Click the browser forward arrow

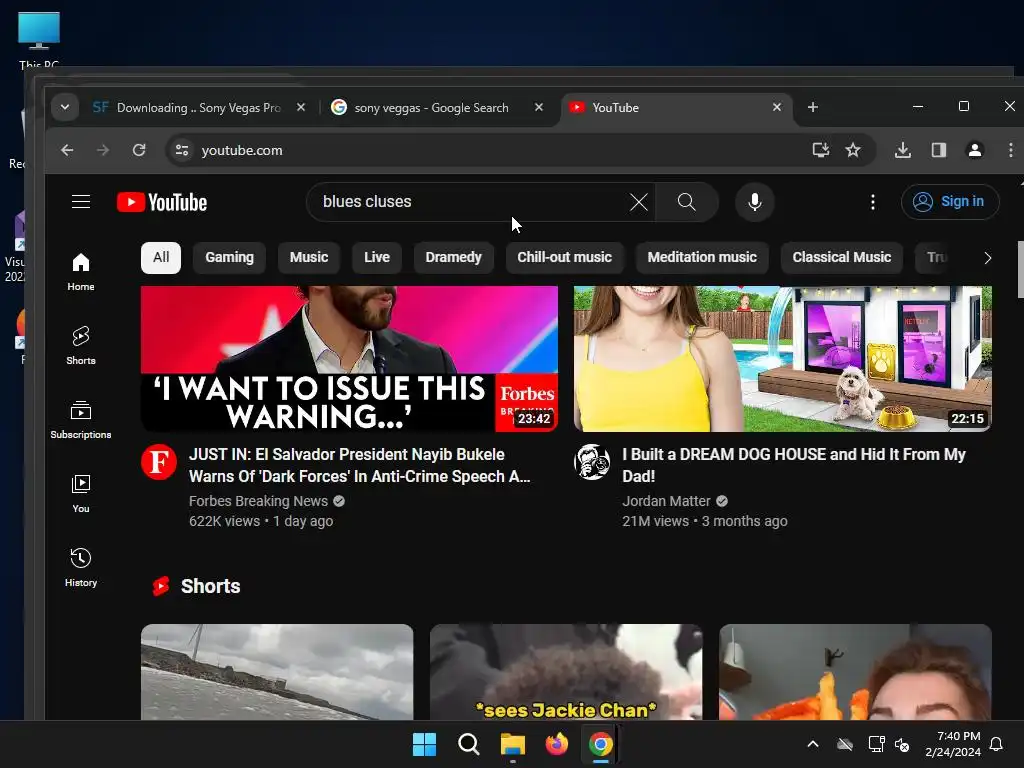click(103, 150)
